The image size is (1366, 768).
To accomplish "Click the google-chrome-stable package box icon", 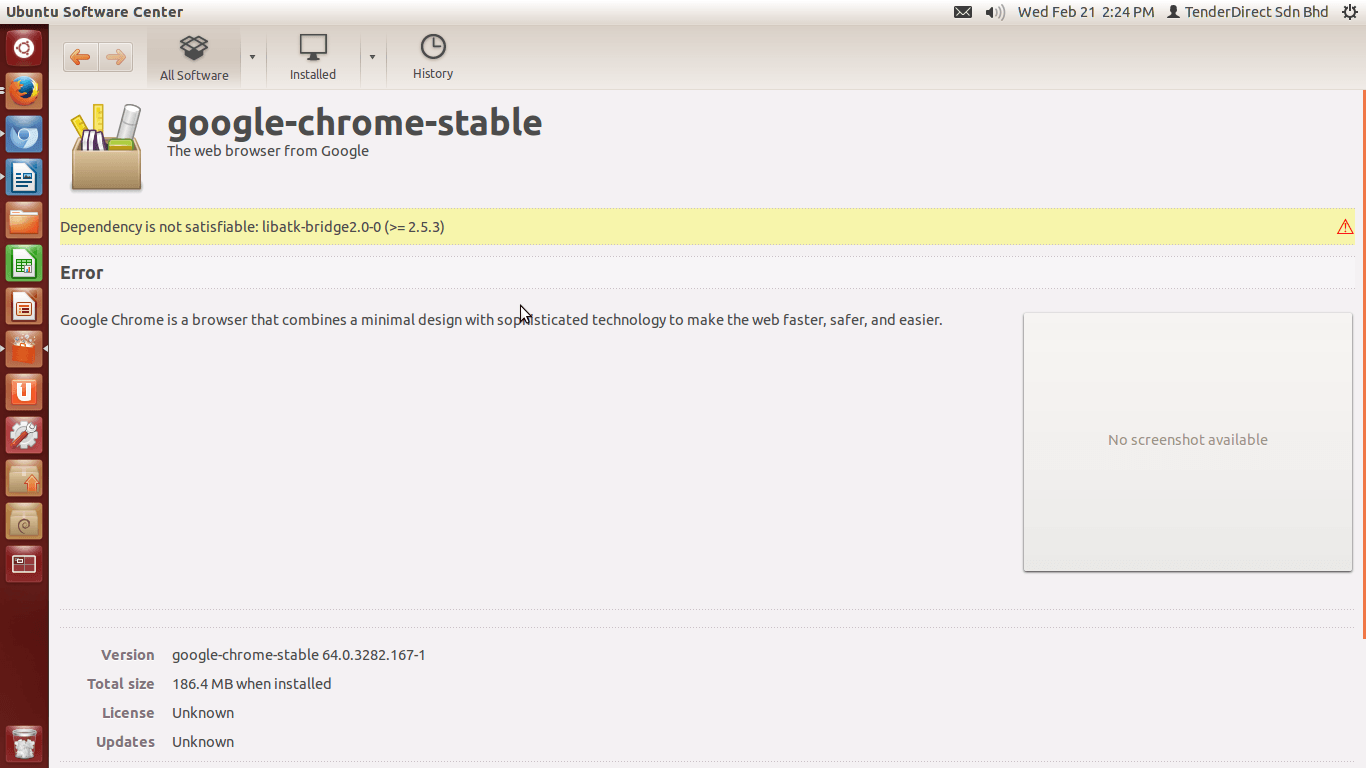I will (106, 147).
